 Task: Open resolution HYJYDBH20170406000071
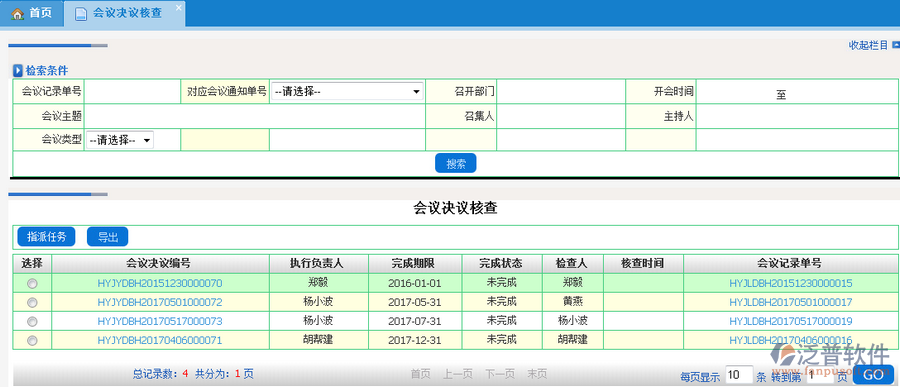160,340
